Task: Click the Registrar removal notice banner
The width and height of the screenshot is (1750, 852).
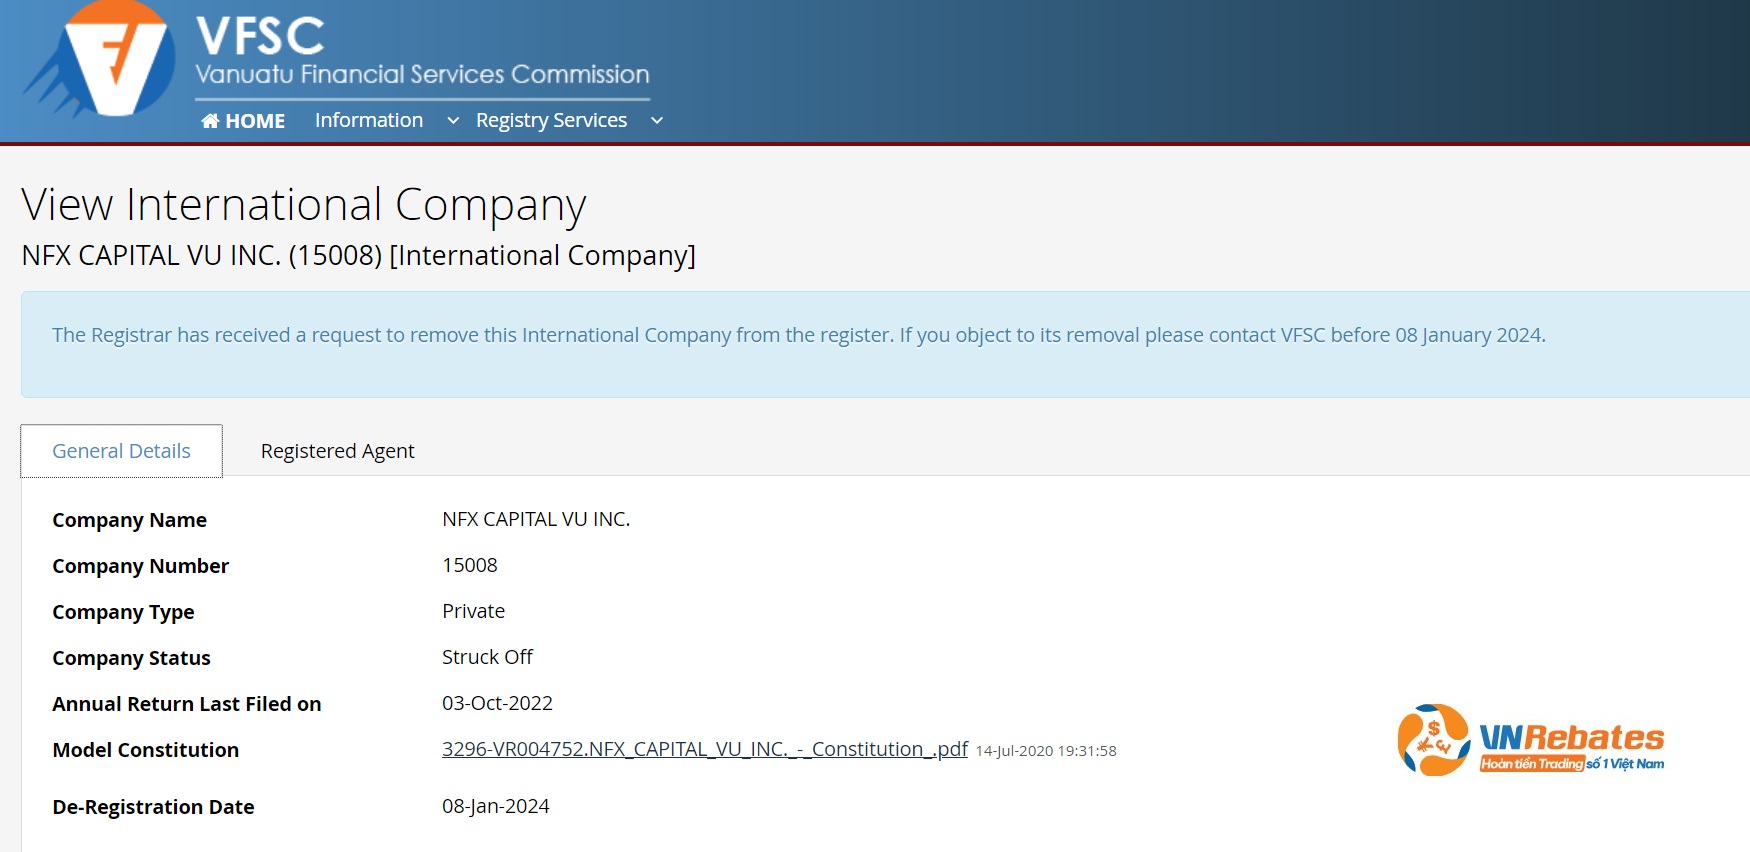Action: tap(798, 336)
